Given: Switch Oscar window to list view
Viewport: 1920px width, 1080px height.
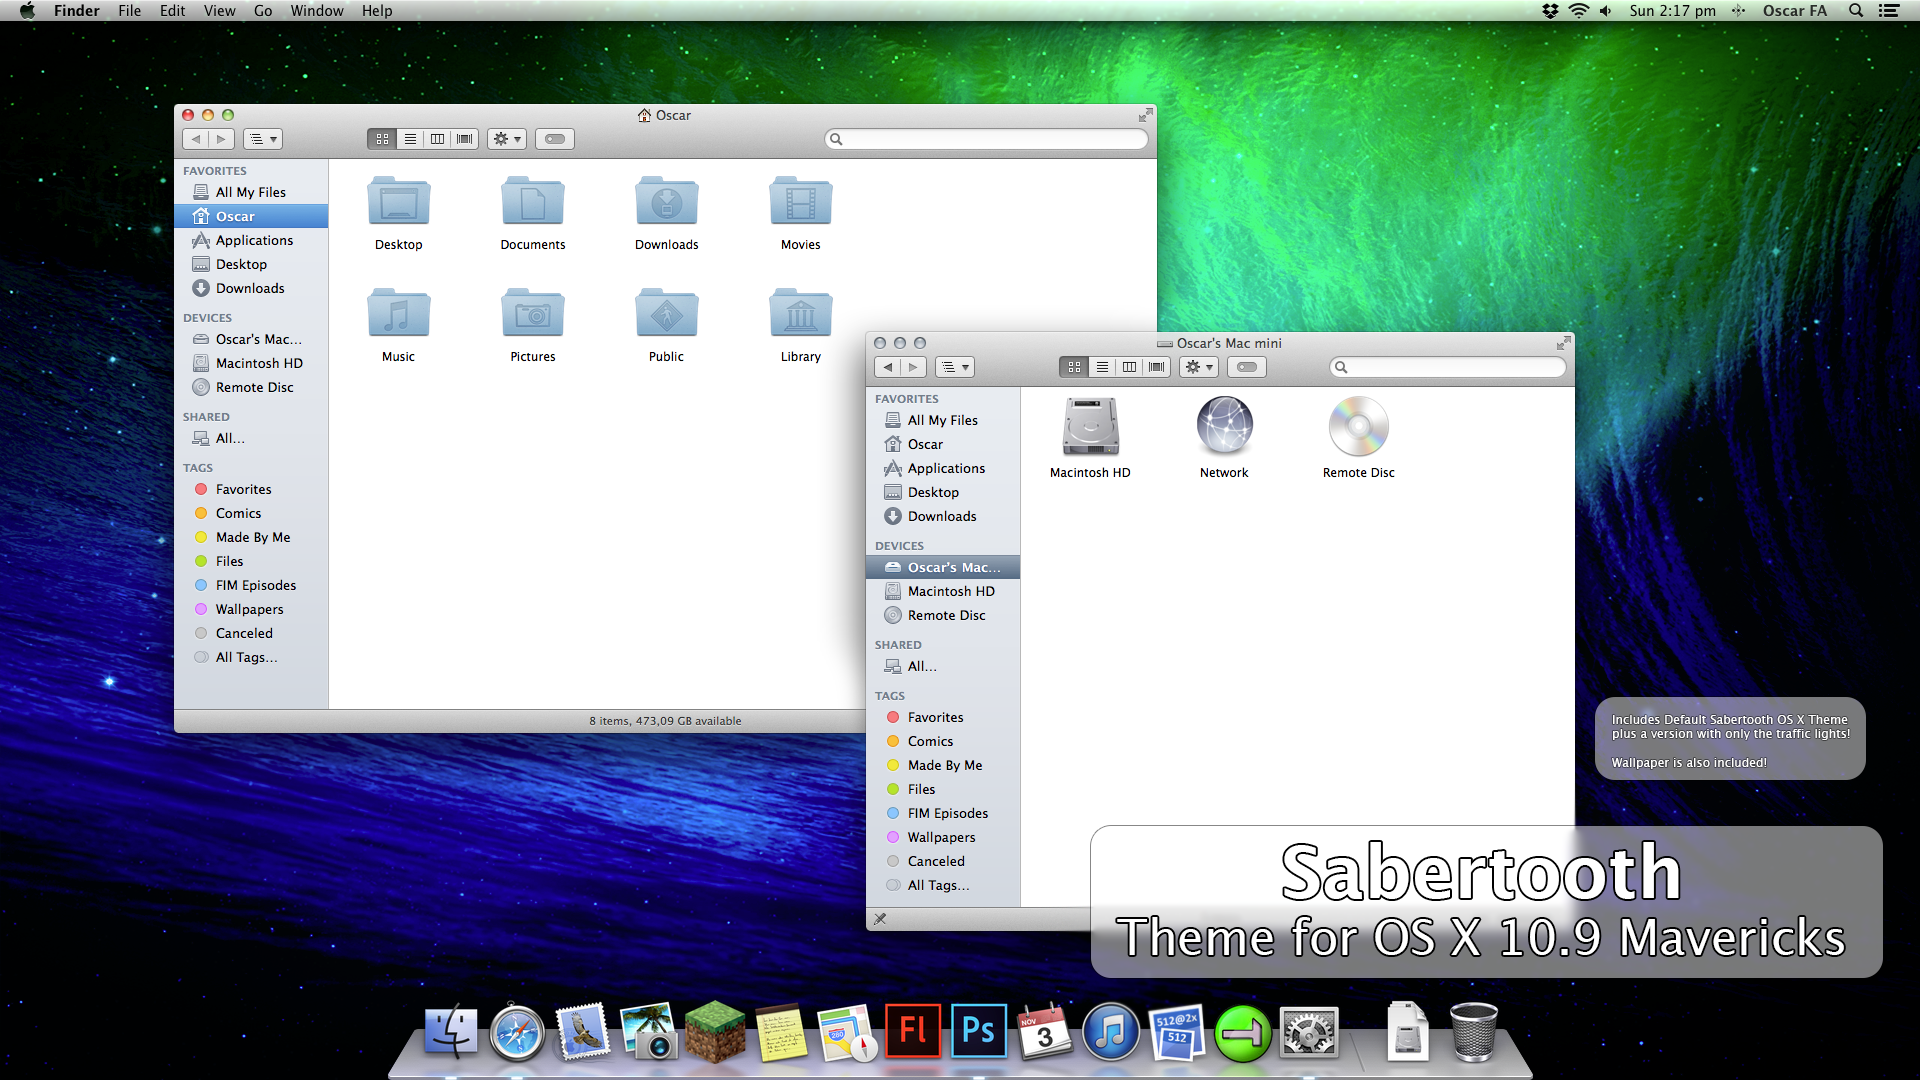Looking at the screenshot, I should pos(410,139).
